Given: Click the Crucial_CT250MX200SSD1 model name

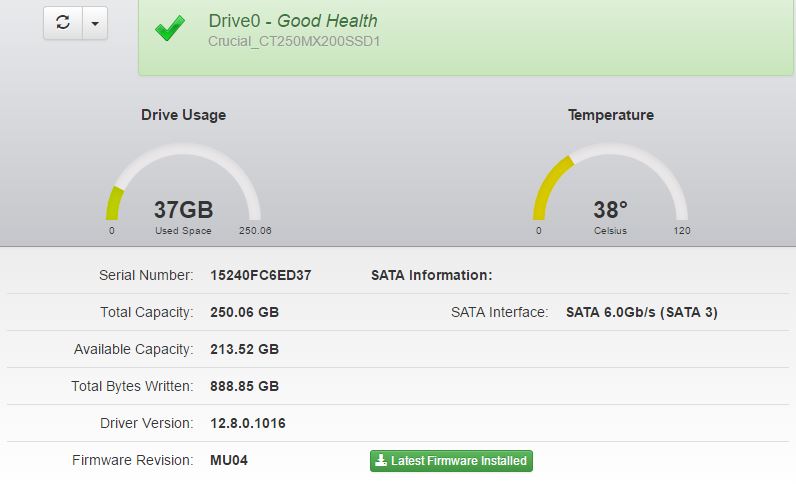Looking at the screenshot, I should pyautogui.click(x=294, y=42).
